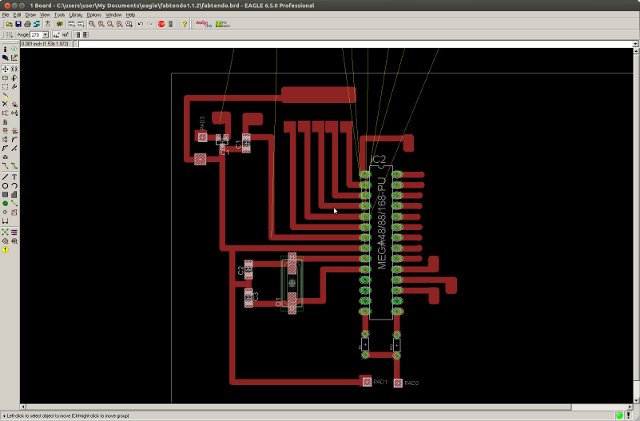The image size is (640, 421).
Task: Open the grid settings icon
Action: click(9, 35)
